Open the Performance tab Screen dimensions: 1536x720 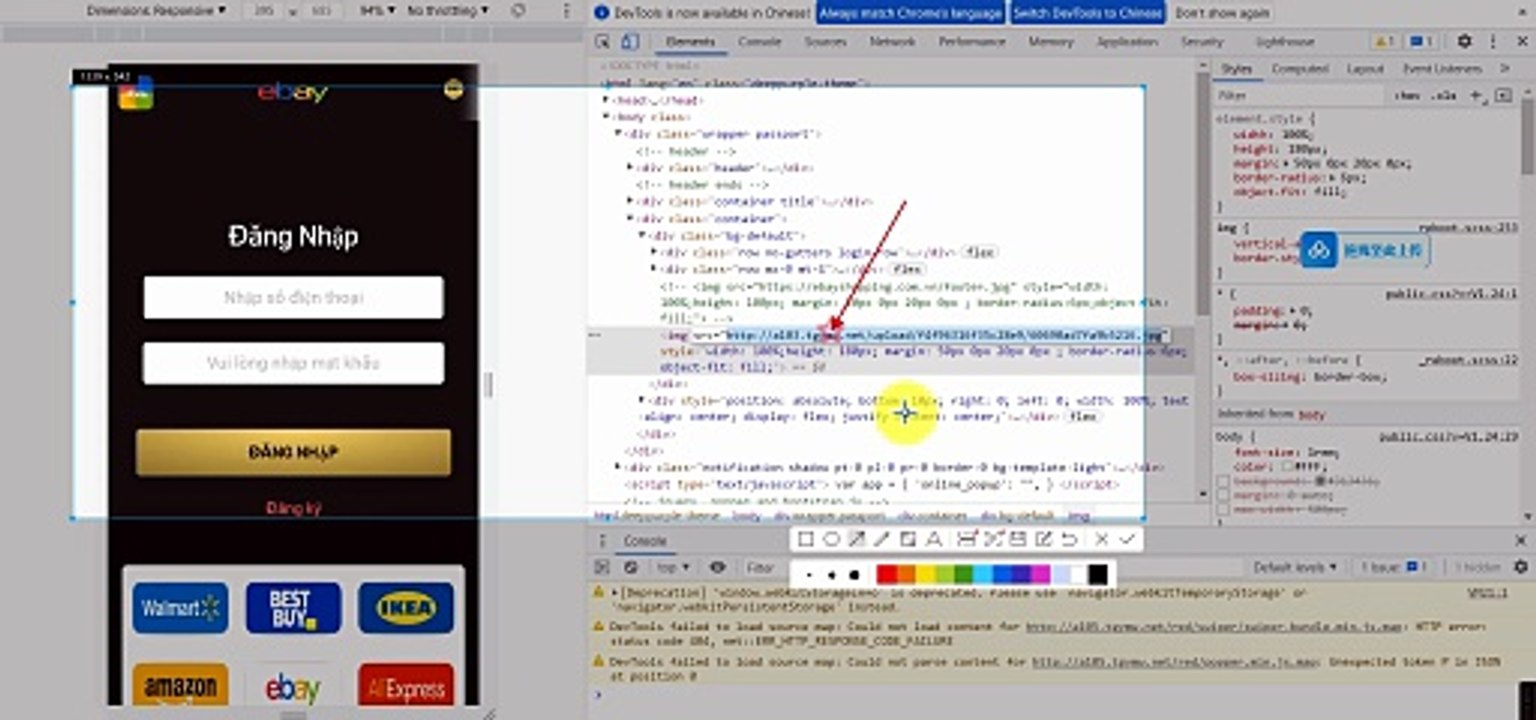click(972, 42)
